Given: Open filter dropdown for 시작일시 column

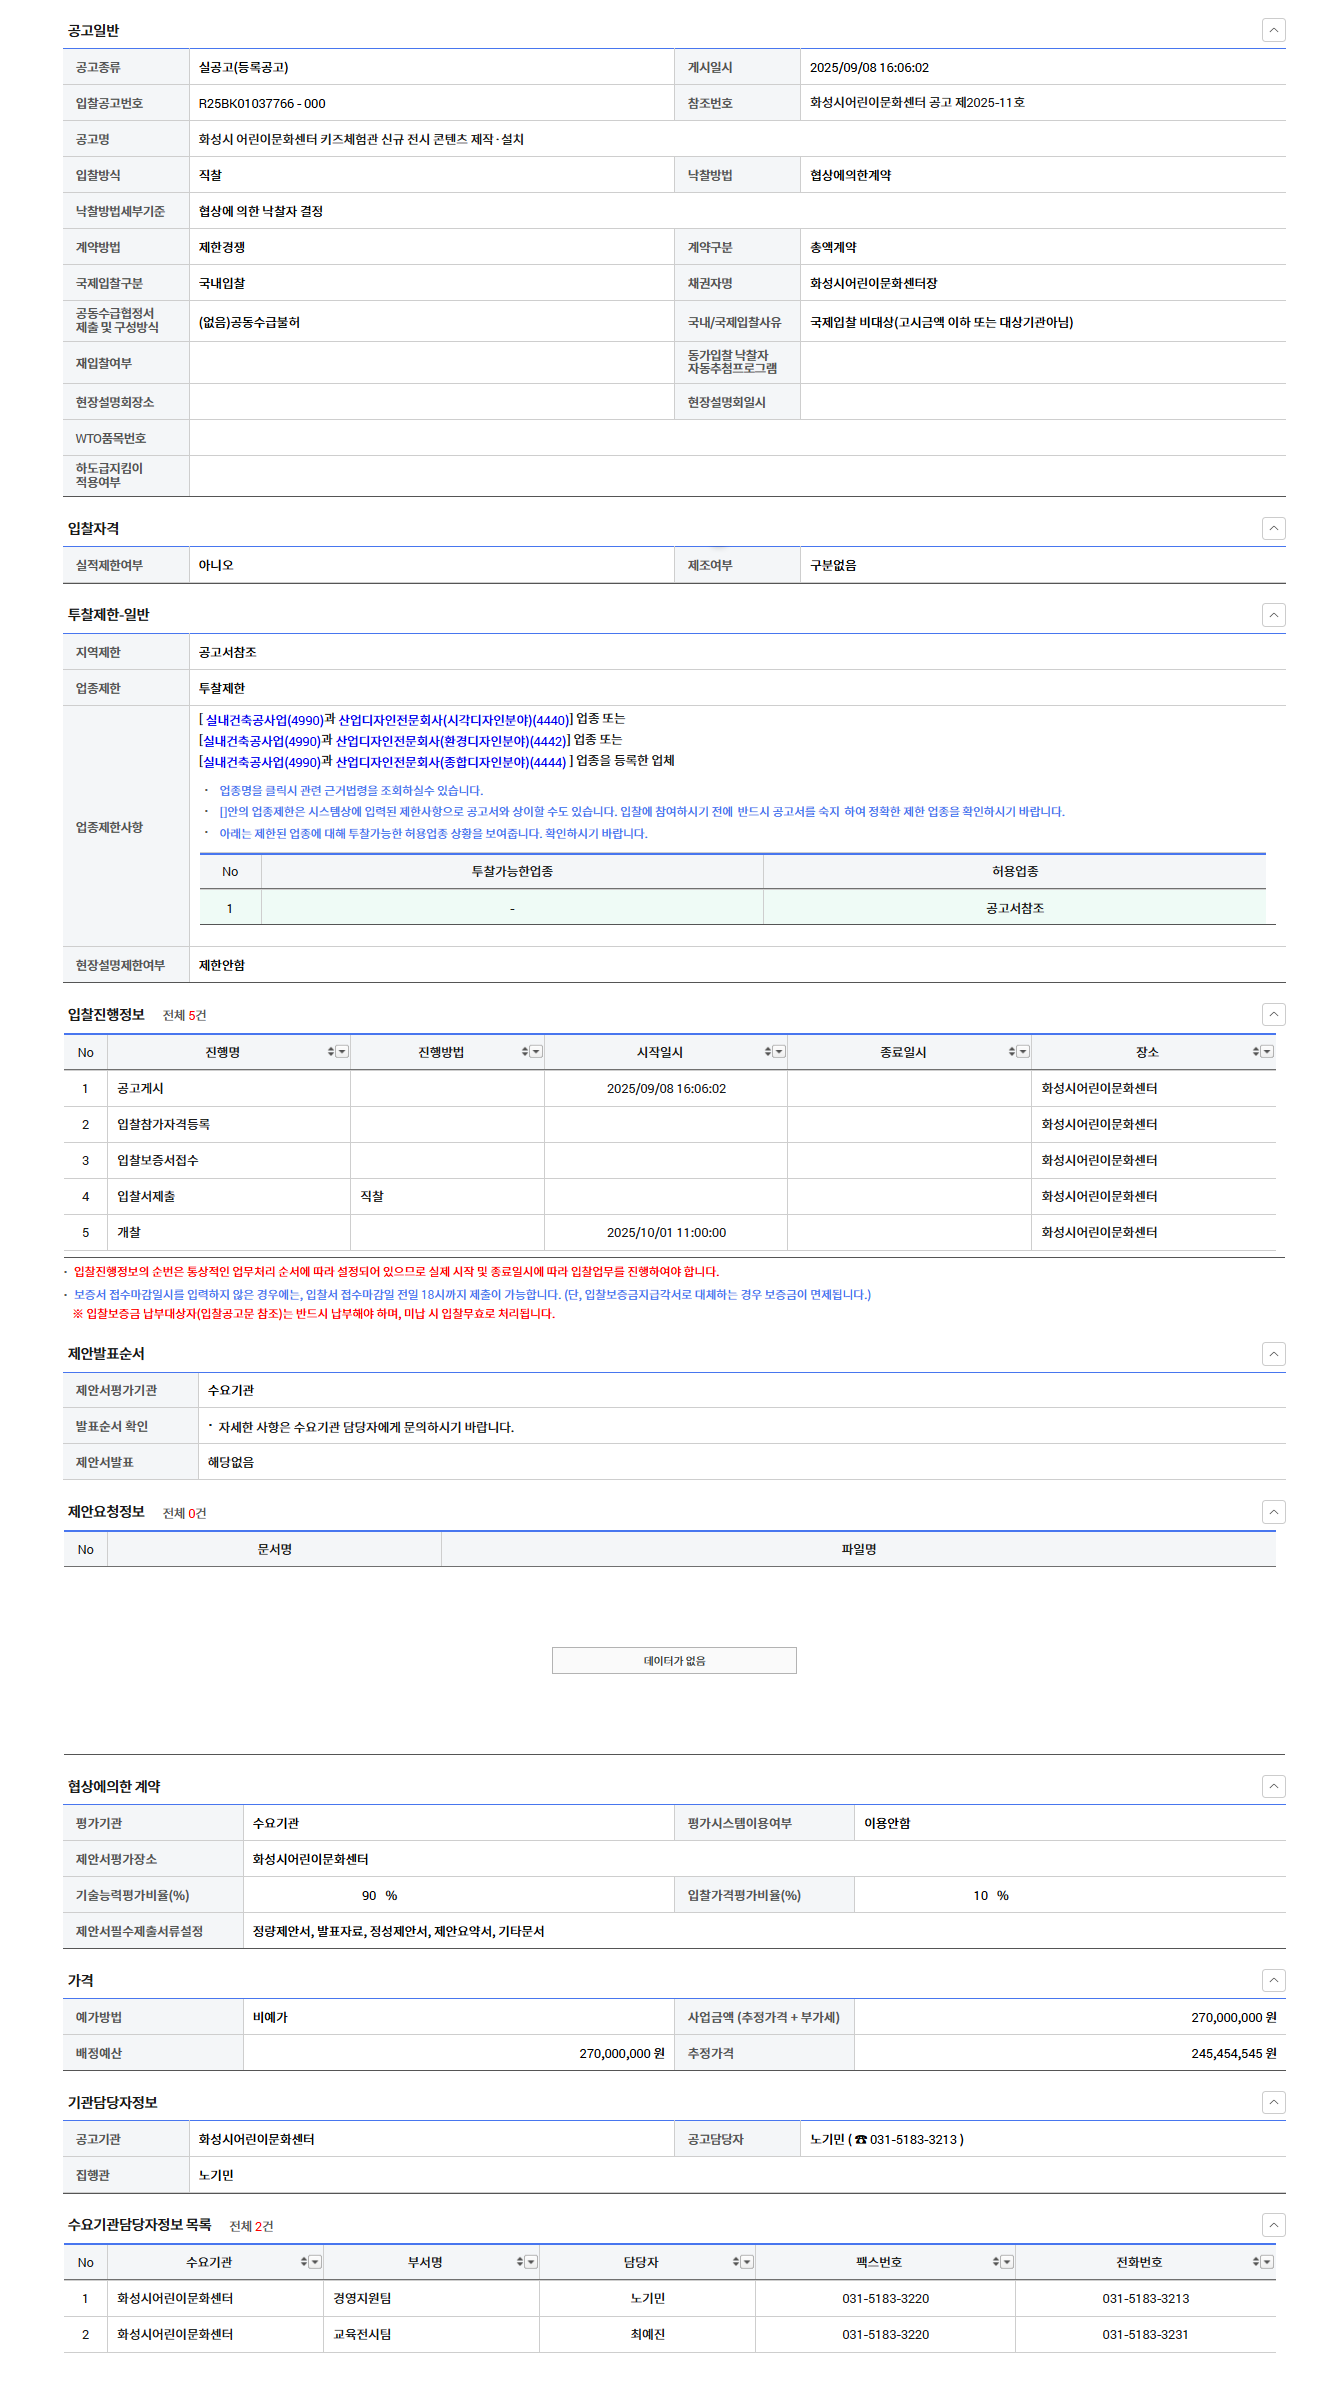Looking at the screenshot, I should 779,1052.
